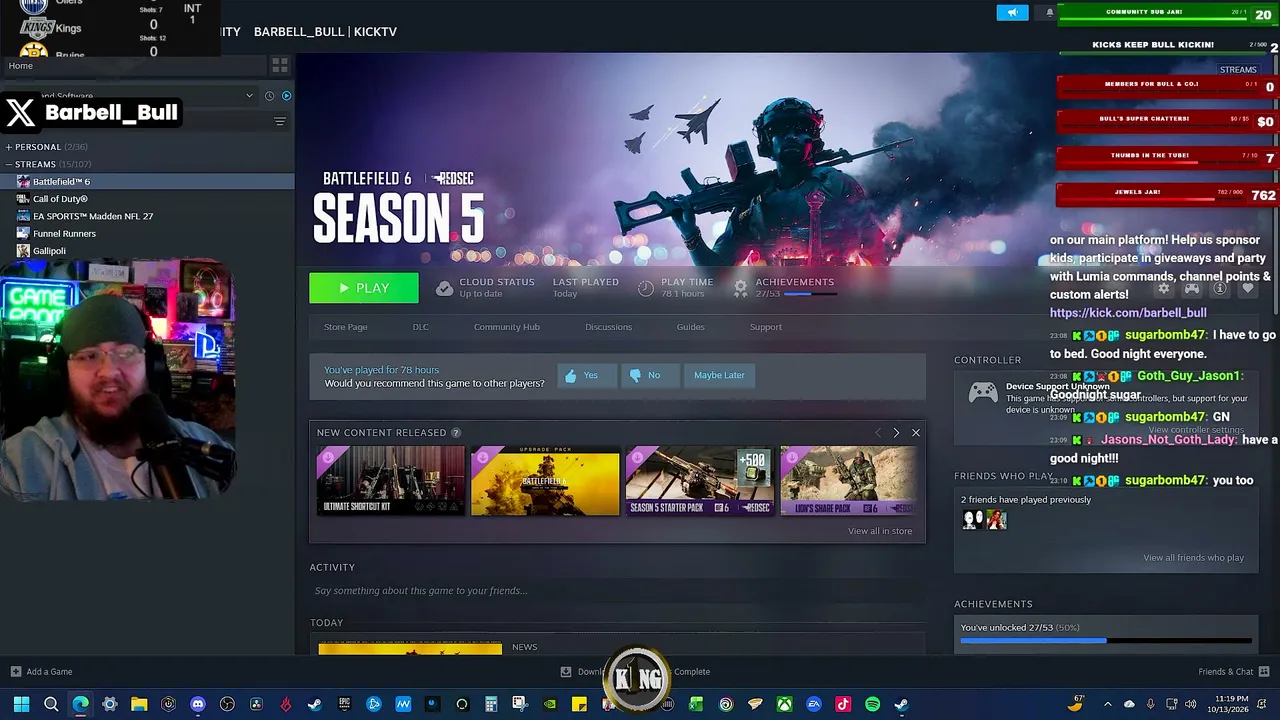
Task: Dismiss New Content Released panel
Action: (915, 433)
